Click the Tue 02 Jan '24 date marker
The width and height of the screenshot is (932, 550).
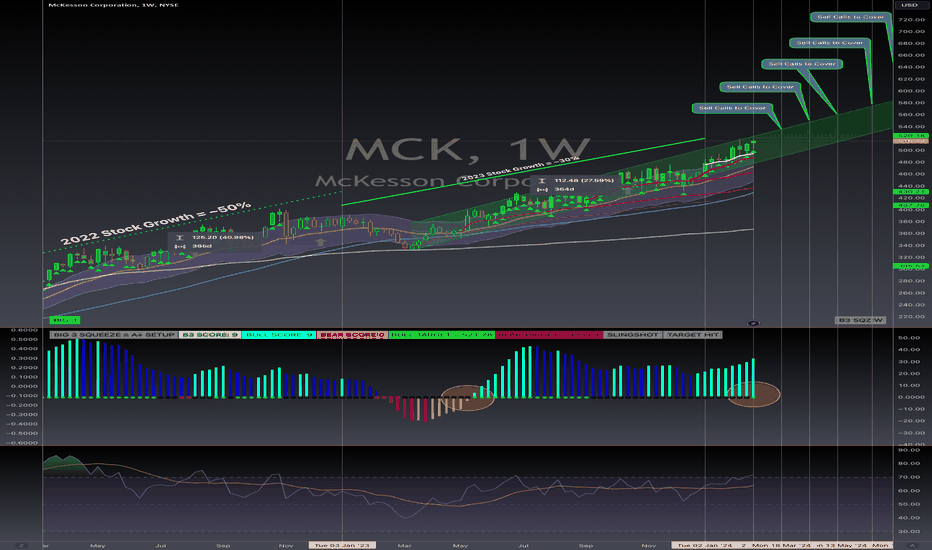tap(705, 545)
